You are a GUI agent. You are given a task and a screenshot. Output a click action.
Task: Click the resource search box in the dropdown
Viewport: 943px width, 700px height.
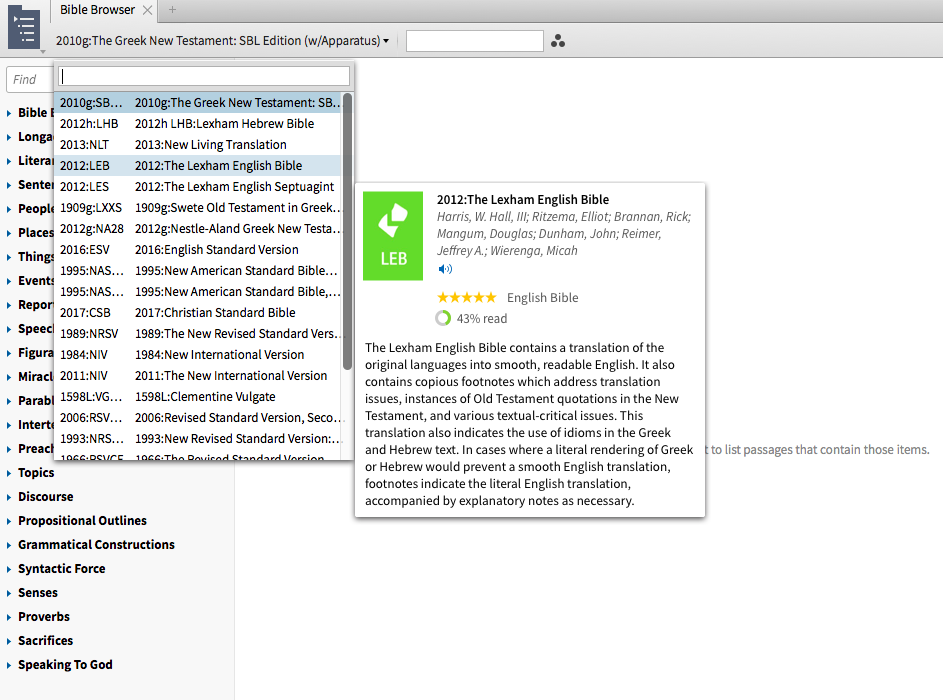204,76
